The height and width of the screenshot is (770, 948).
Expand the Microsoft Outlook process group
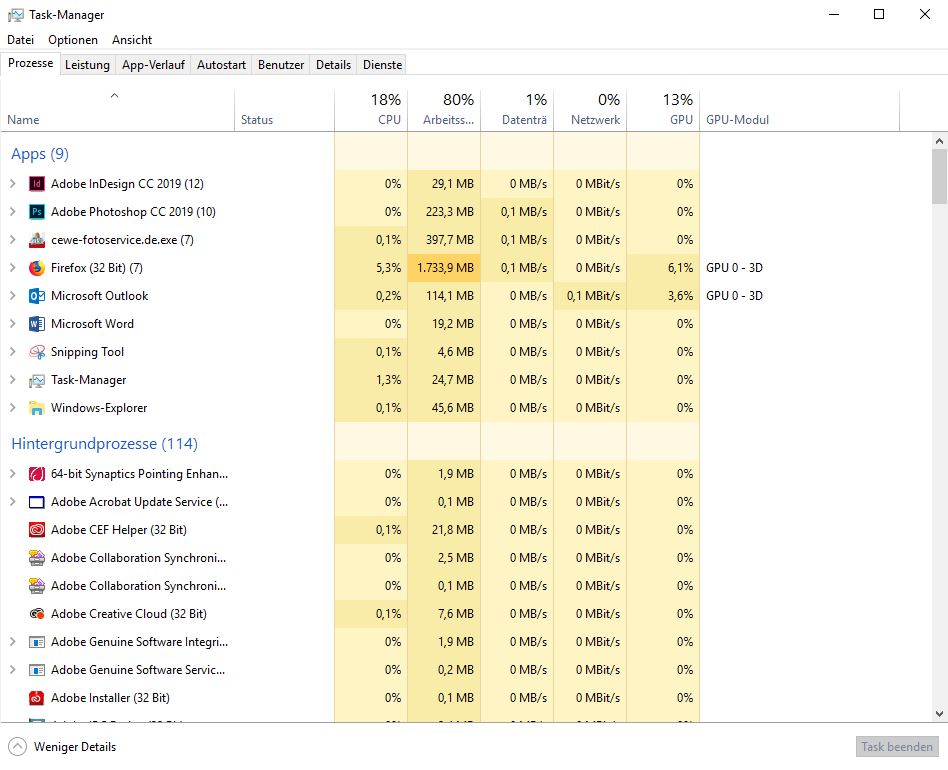pyautogui.click(x=13, y=296)
